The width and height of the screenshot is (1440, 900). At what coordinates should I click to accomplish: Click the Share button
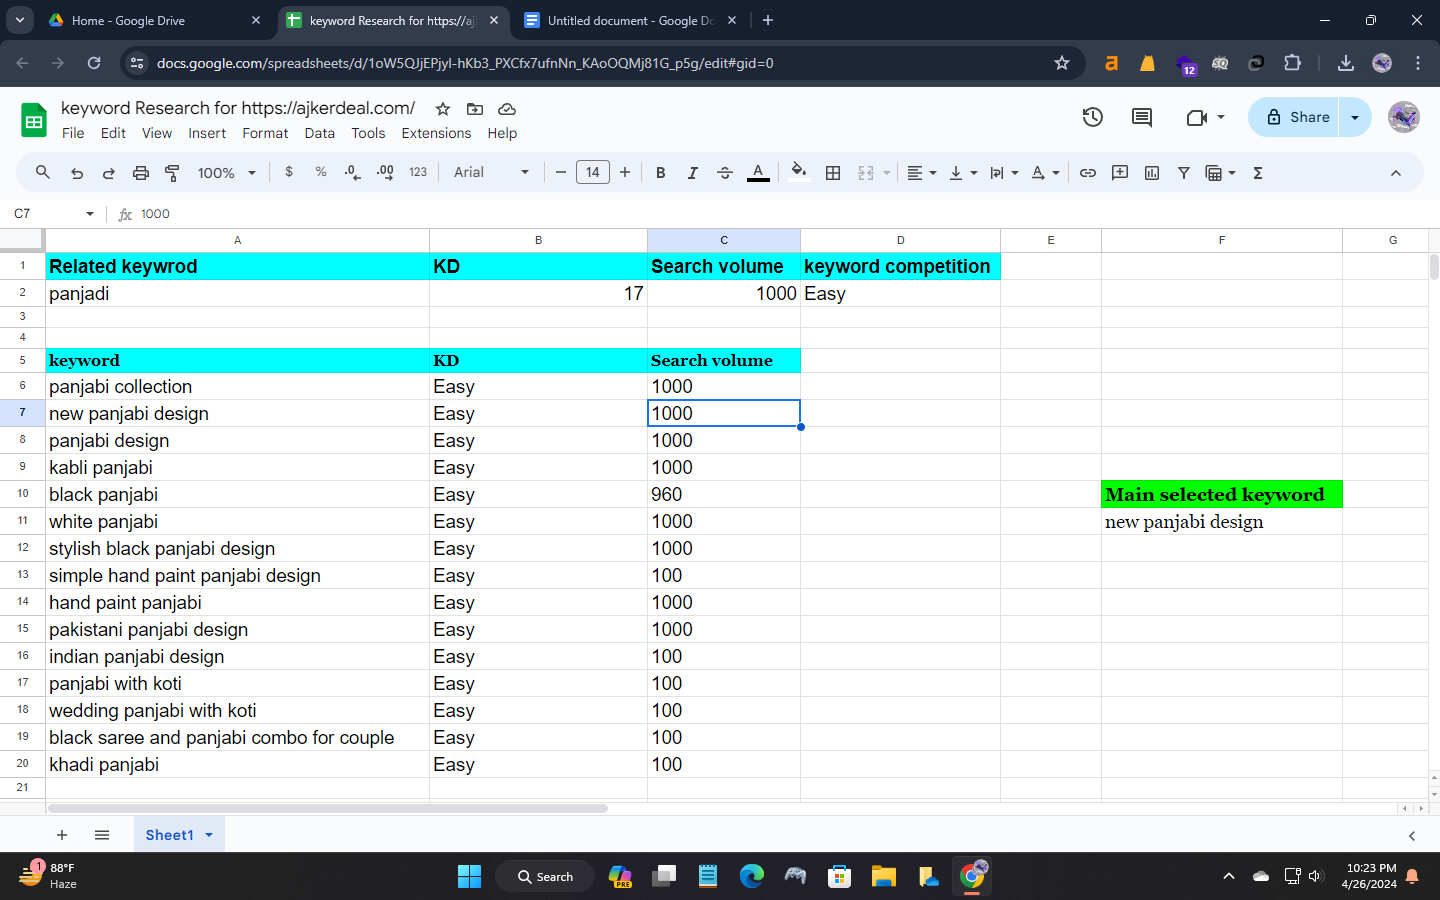coord(1298,117)
